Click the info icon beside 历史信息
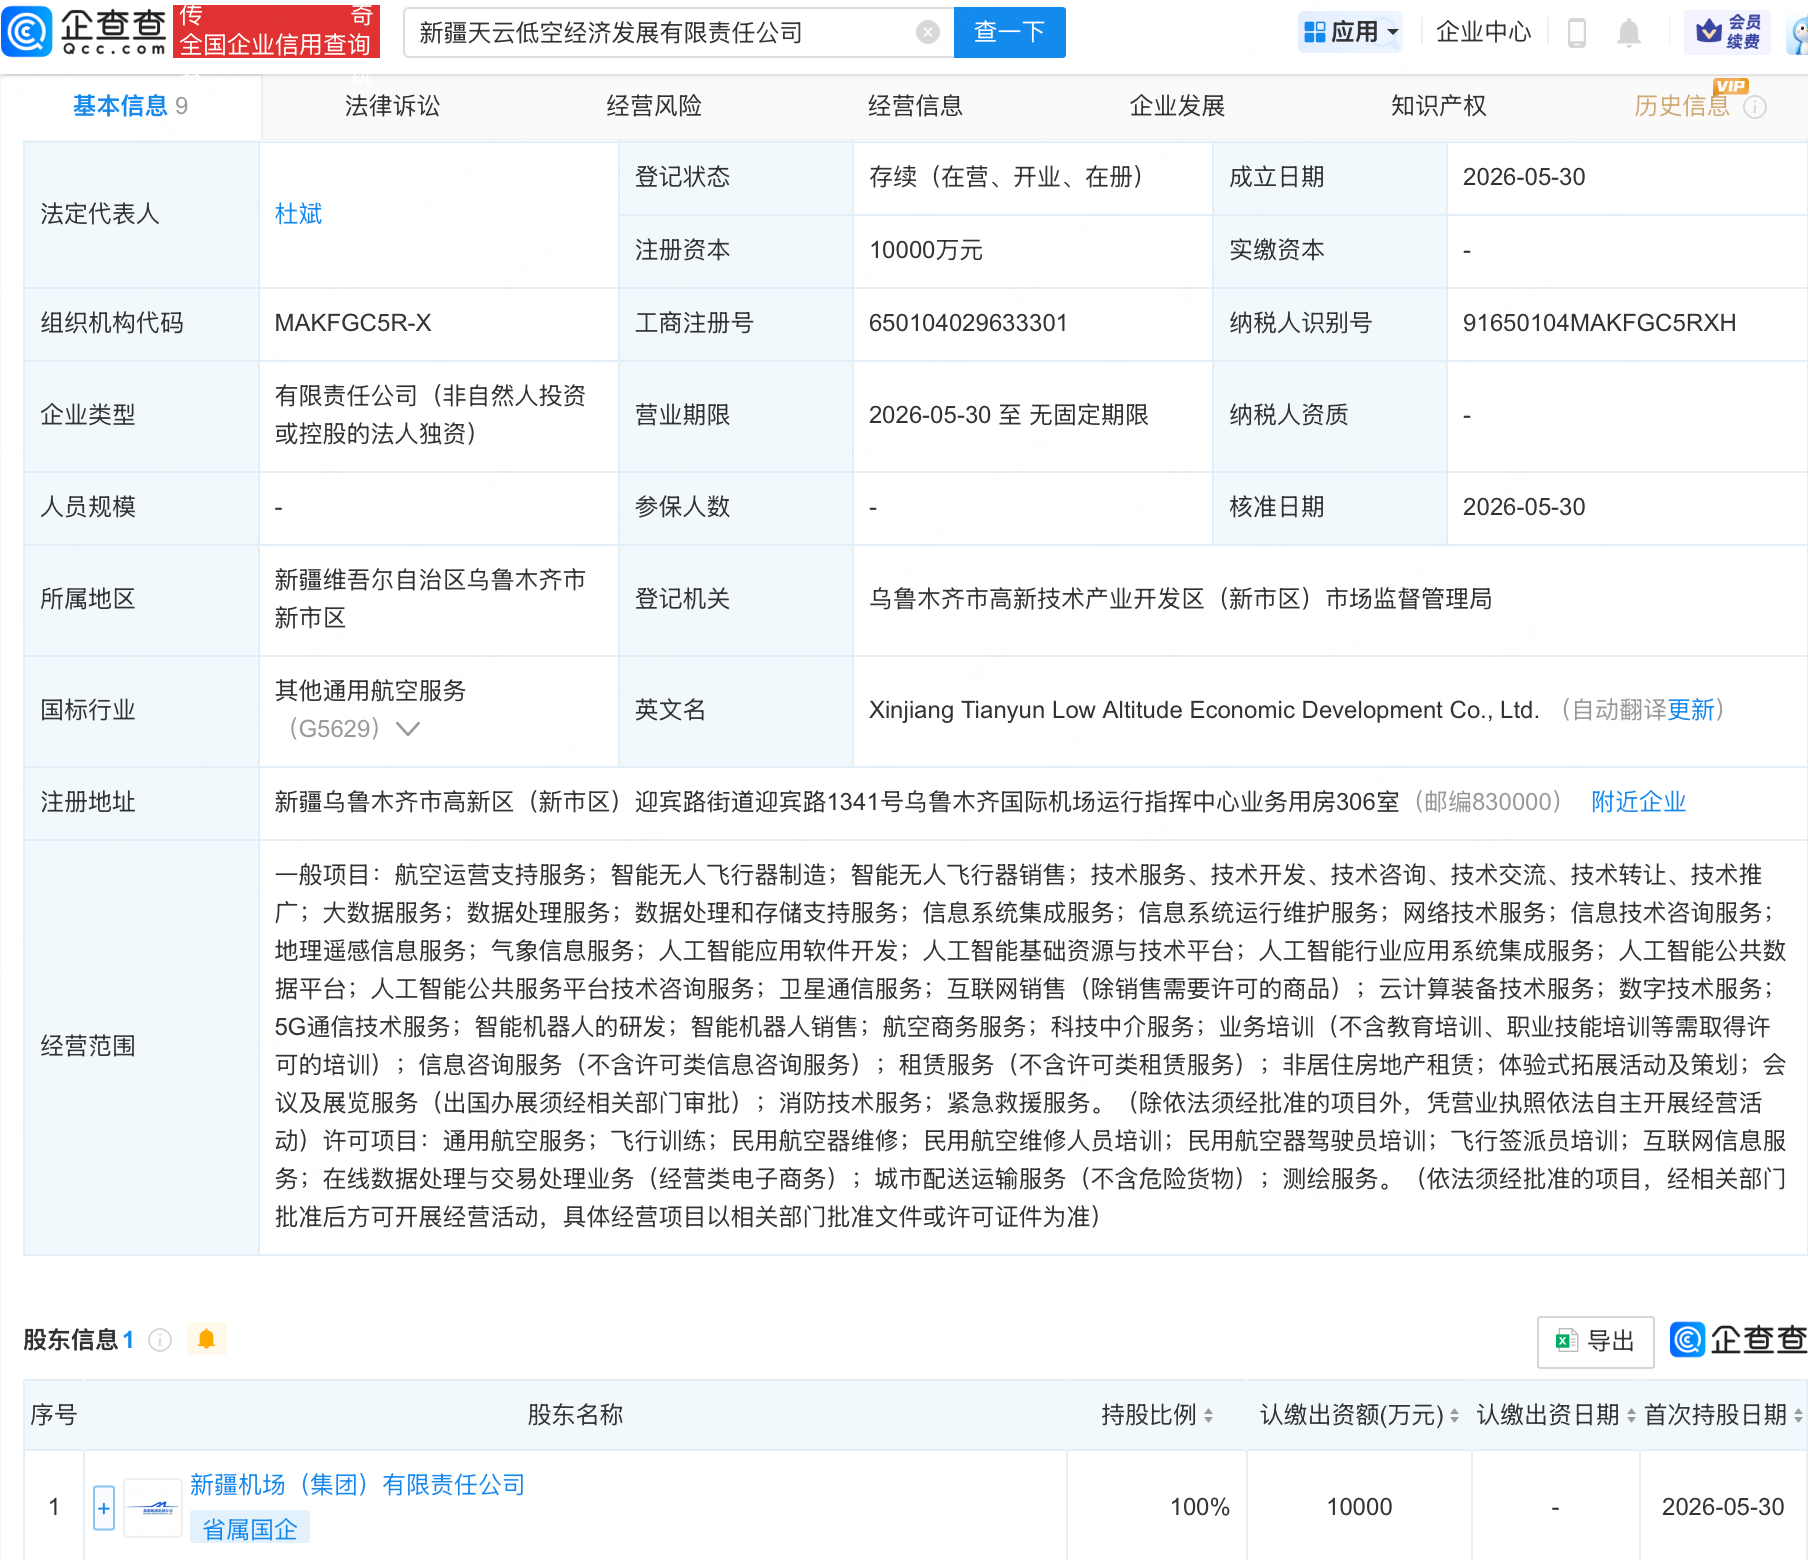 (x=1755, y=107)
